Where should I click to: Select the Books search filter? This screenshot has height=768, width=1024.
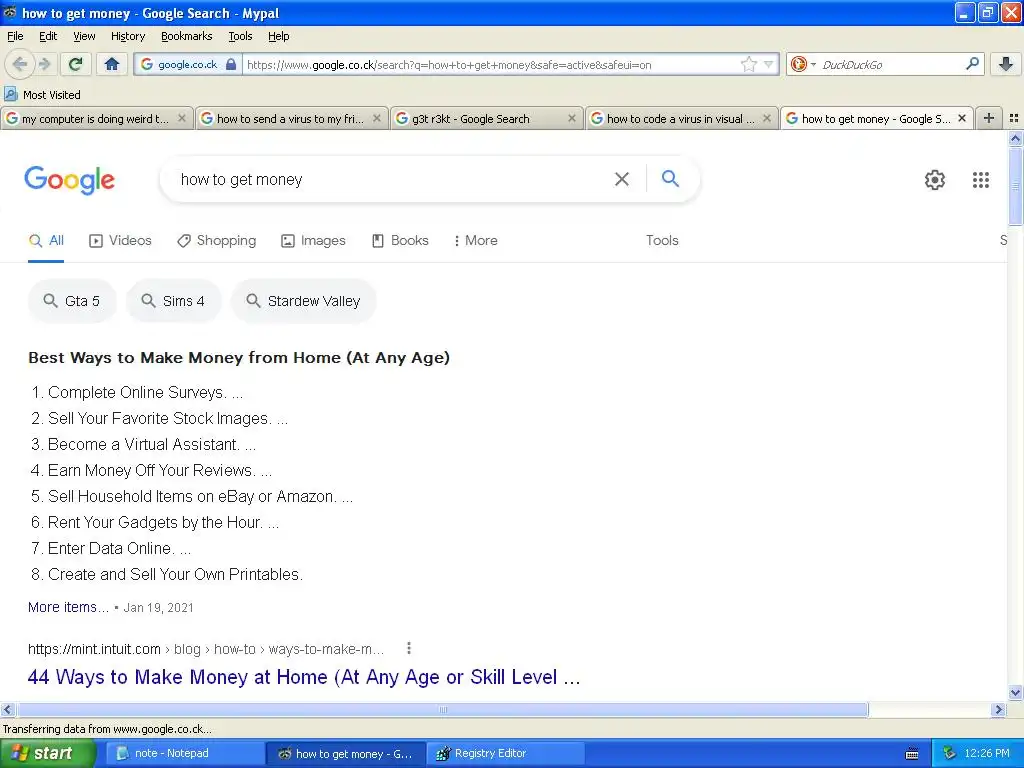[x=400, y=240]
